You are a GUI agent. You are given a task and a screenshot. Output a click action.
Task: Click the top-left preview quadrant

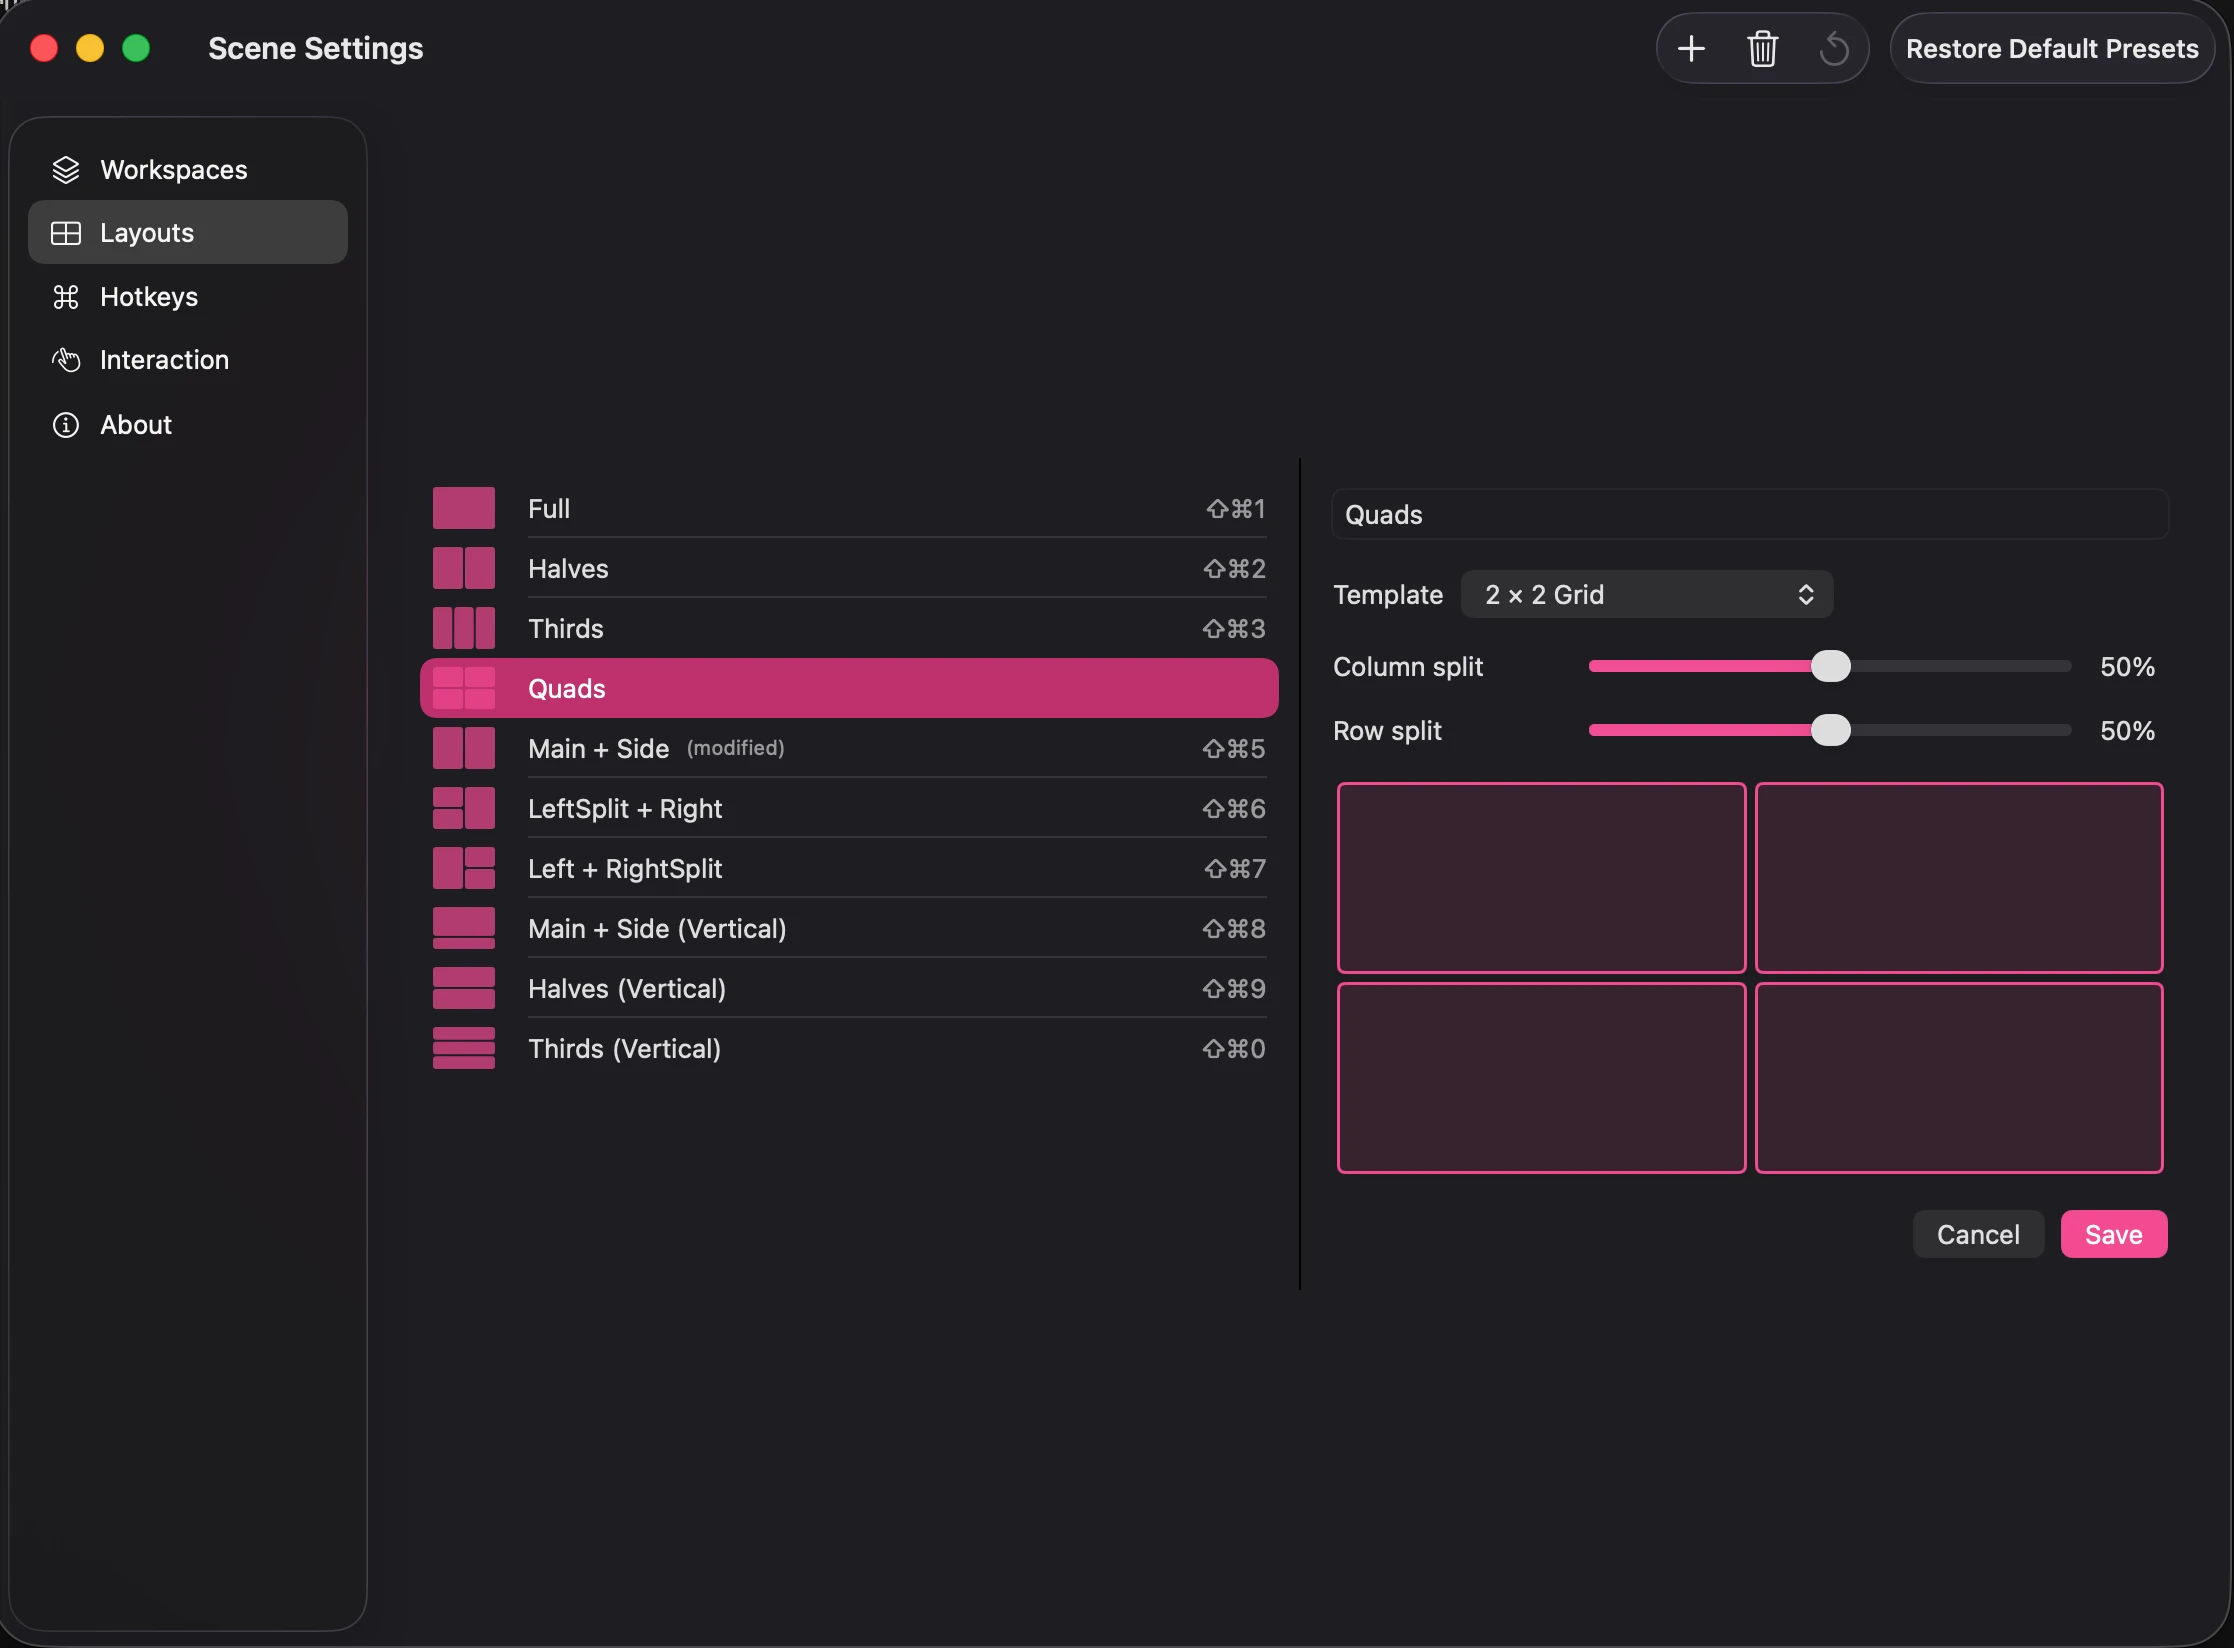[x=1541, y=877]
